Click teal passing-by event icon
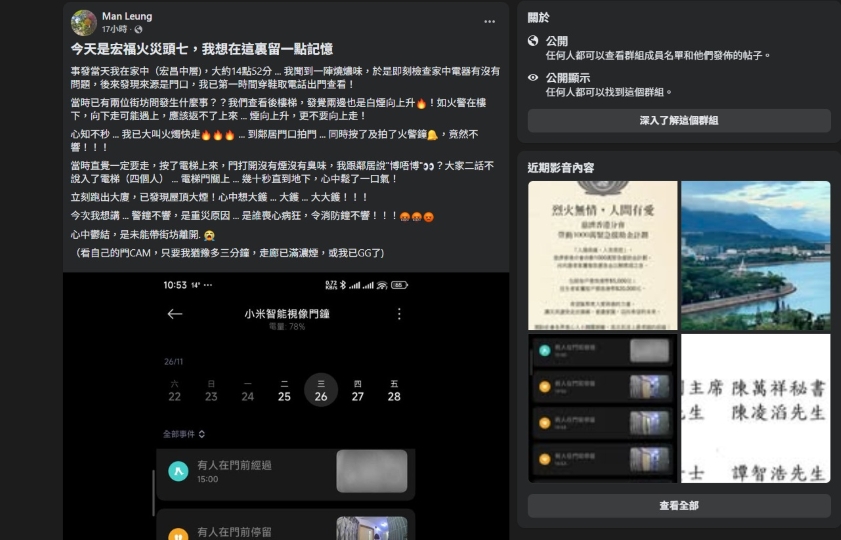 pyautogui.click(x=178, y=471)
